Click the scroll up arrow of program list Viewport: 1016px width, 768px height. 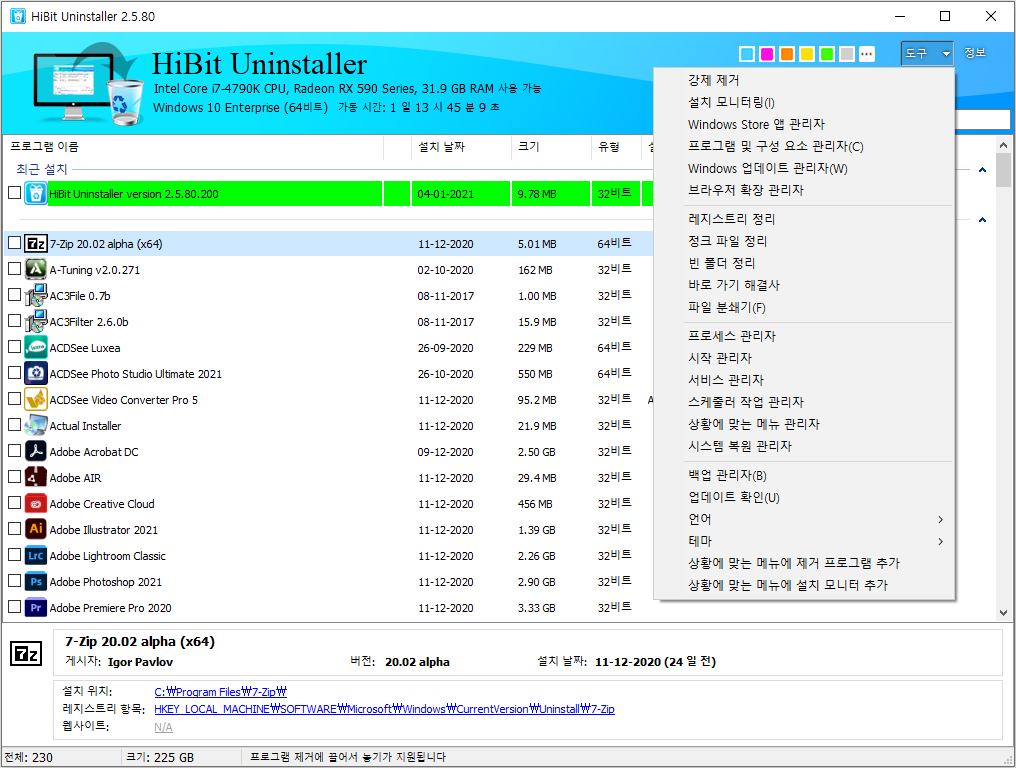pos(1003,145)
